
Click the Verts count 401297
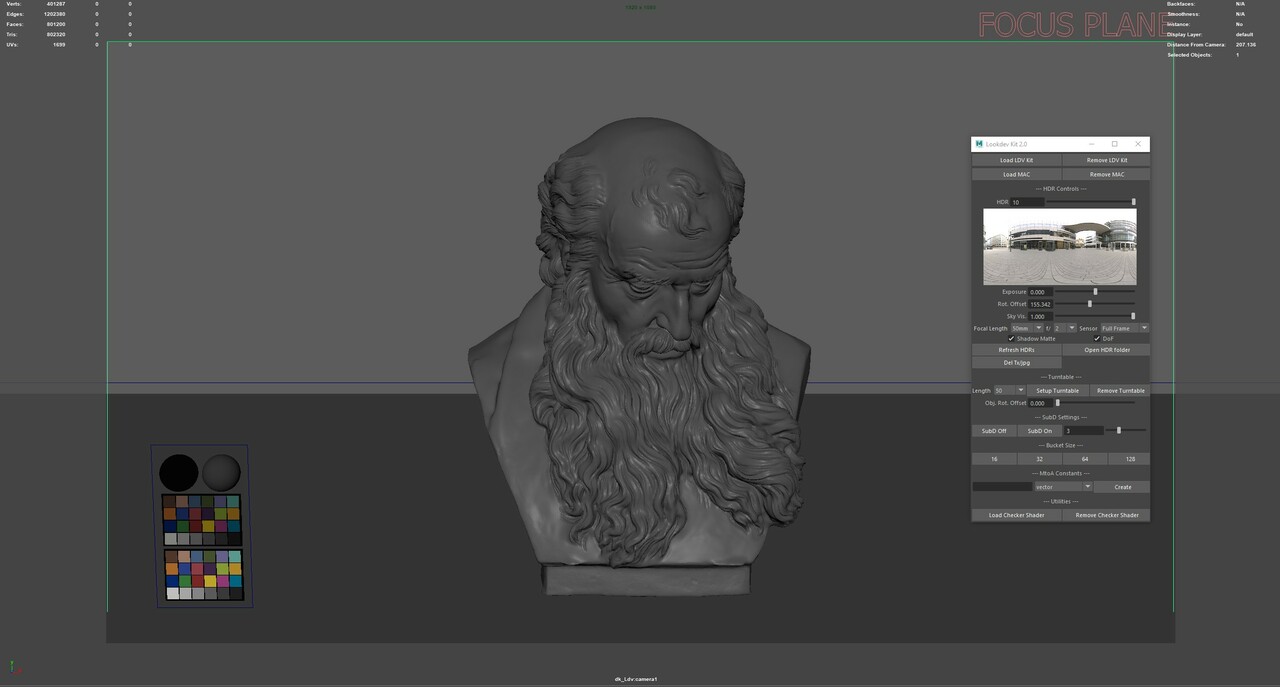coord(56,4)
